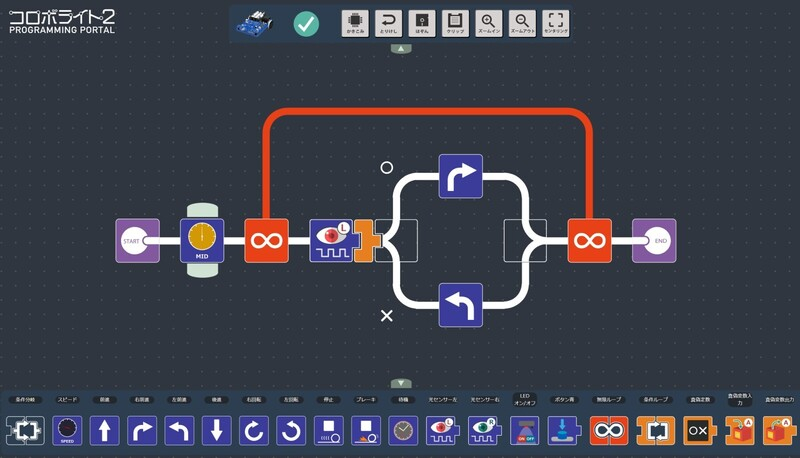Click the green checkmark status indicator

click(x=306, y=24)
